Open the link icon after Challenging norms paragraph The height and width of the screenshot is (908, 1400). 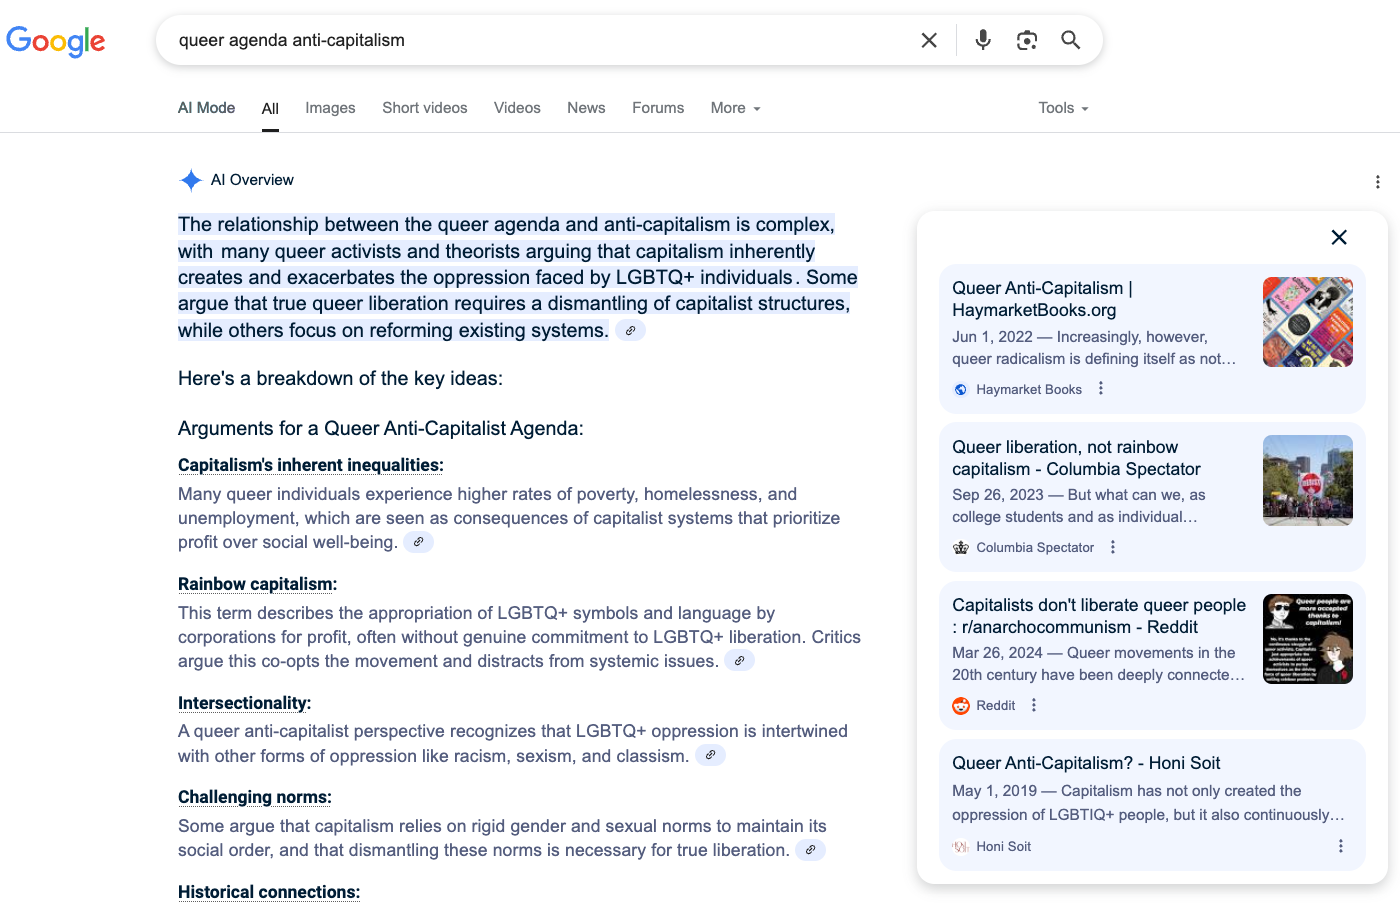click(810, 850)
